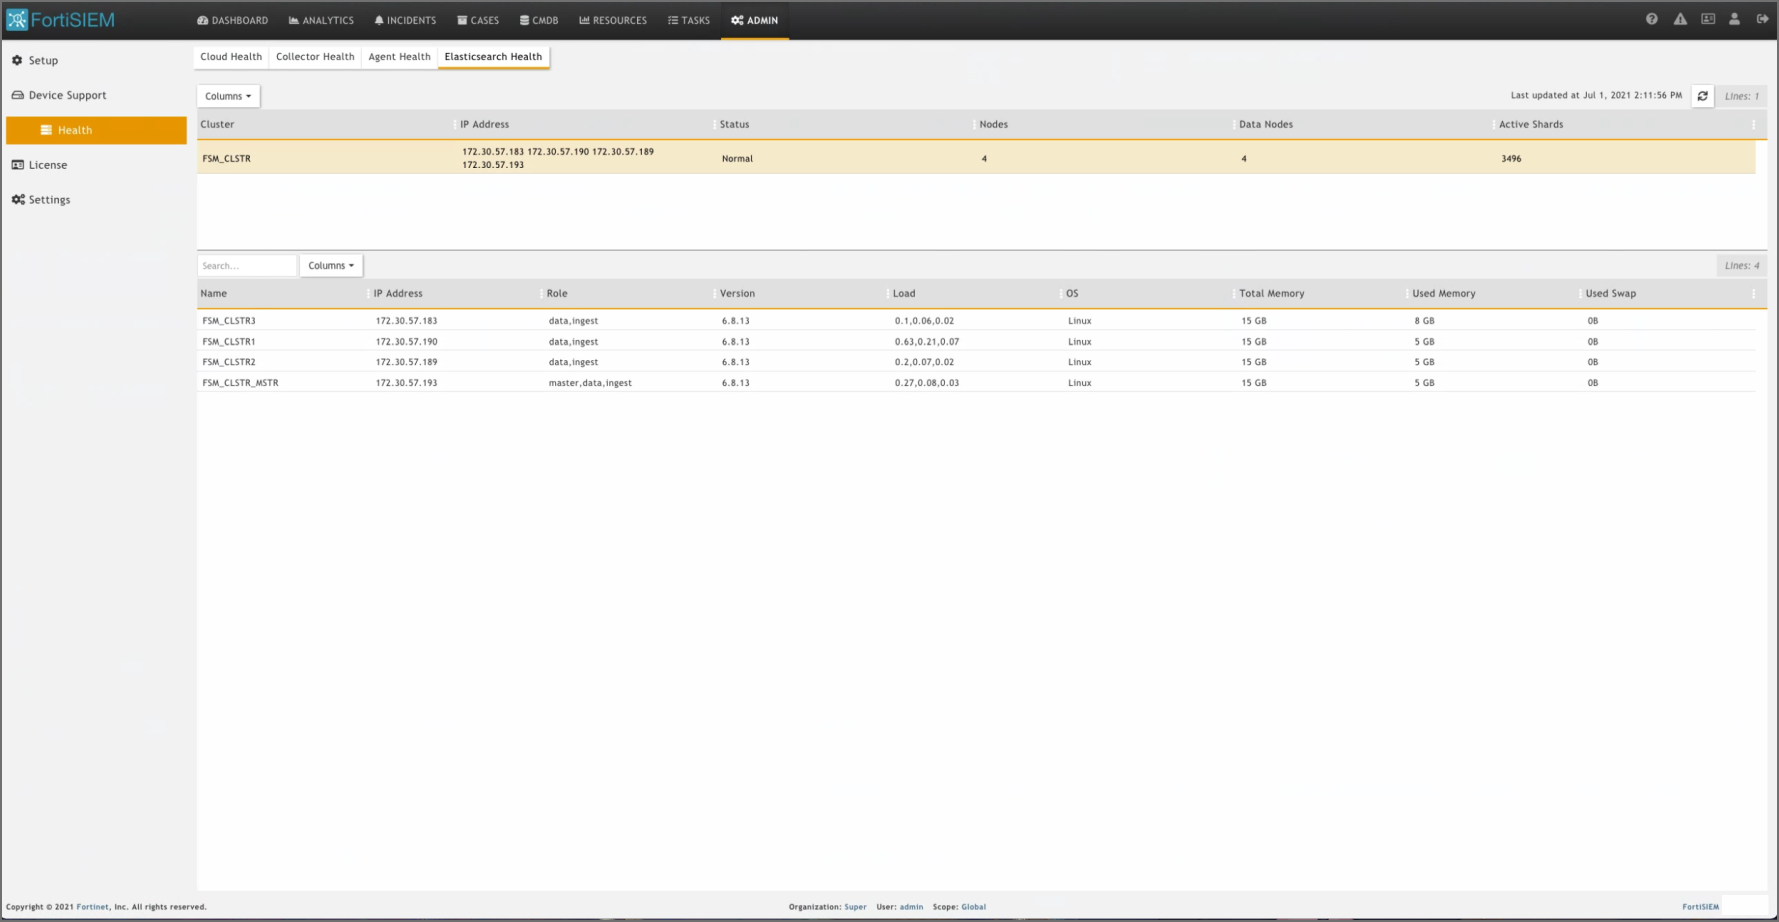1779x922 pixels.
Task: Open the user profile icon
Action: point(1735,19)
